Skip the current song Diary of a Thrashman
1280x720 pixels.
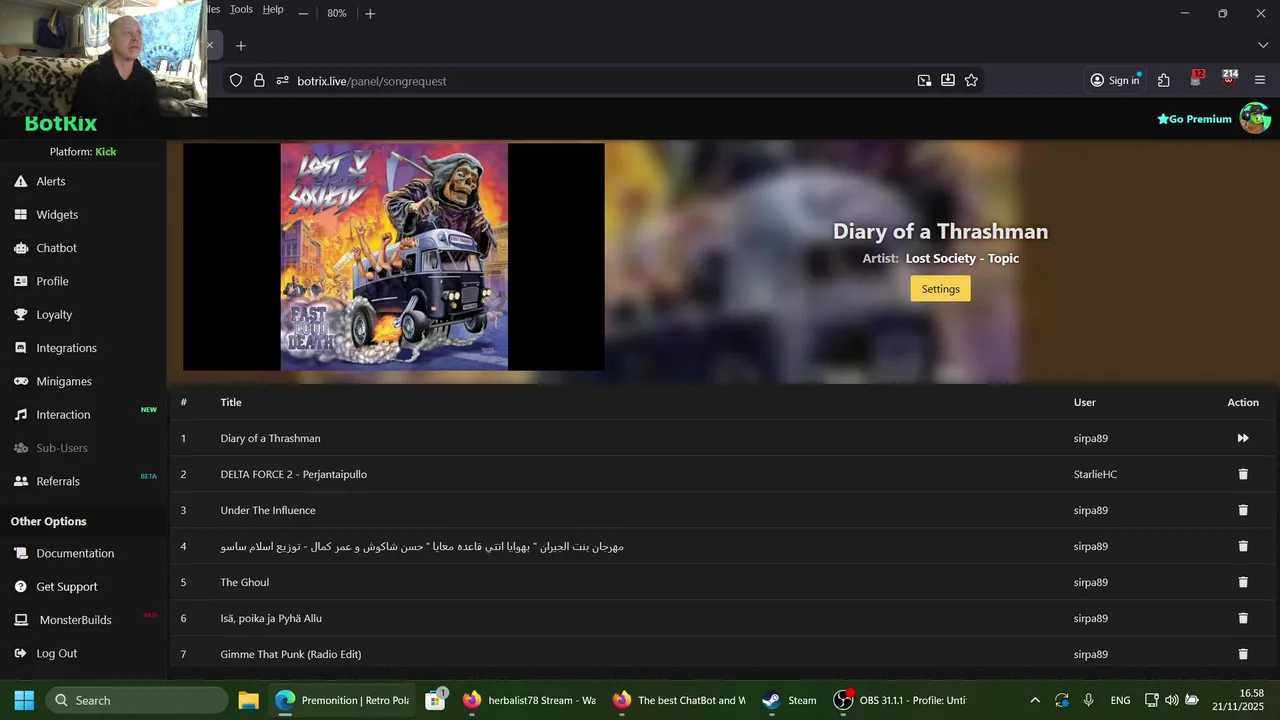click(1243, 438)
